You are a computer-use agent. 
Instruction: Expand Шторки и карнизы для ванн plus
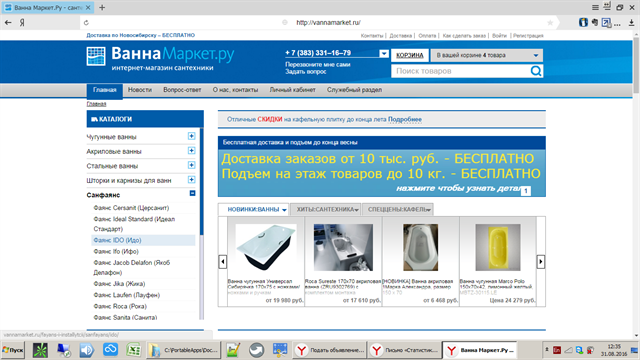(x=191, y=180)
